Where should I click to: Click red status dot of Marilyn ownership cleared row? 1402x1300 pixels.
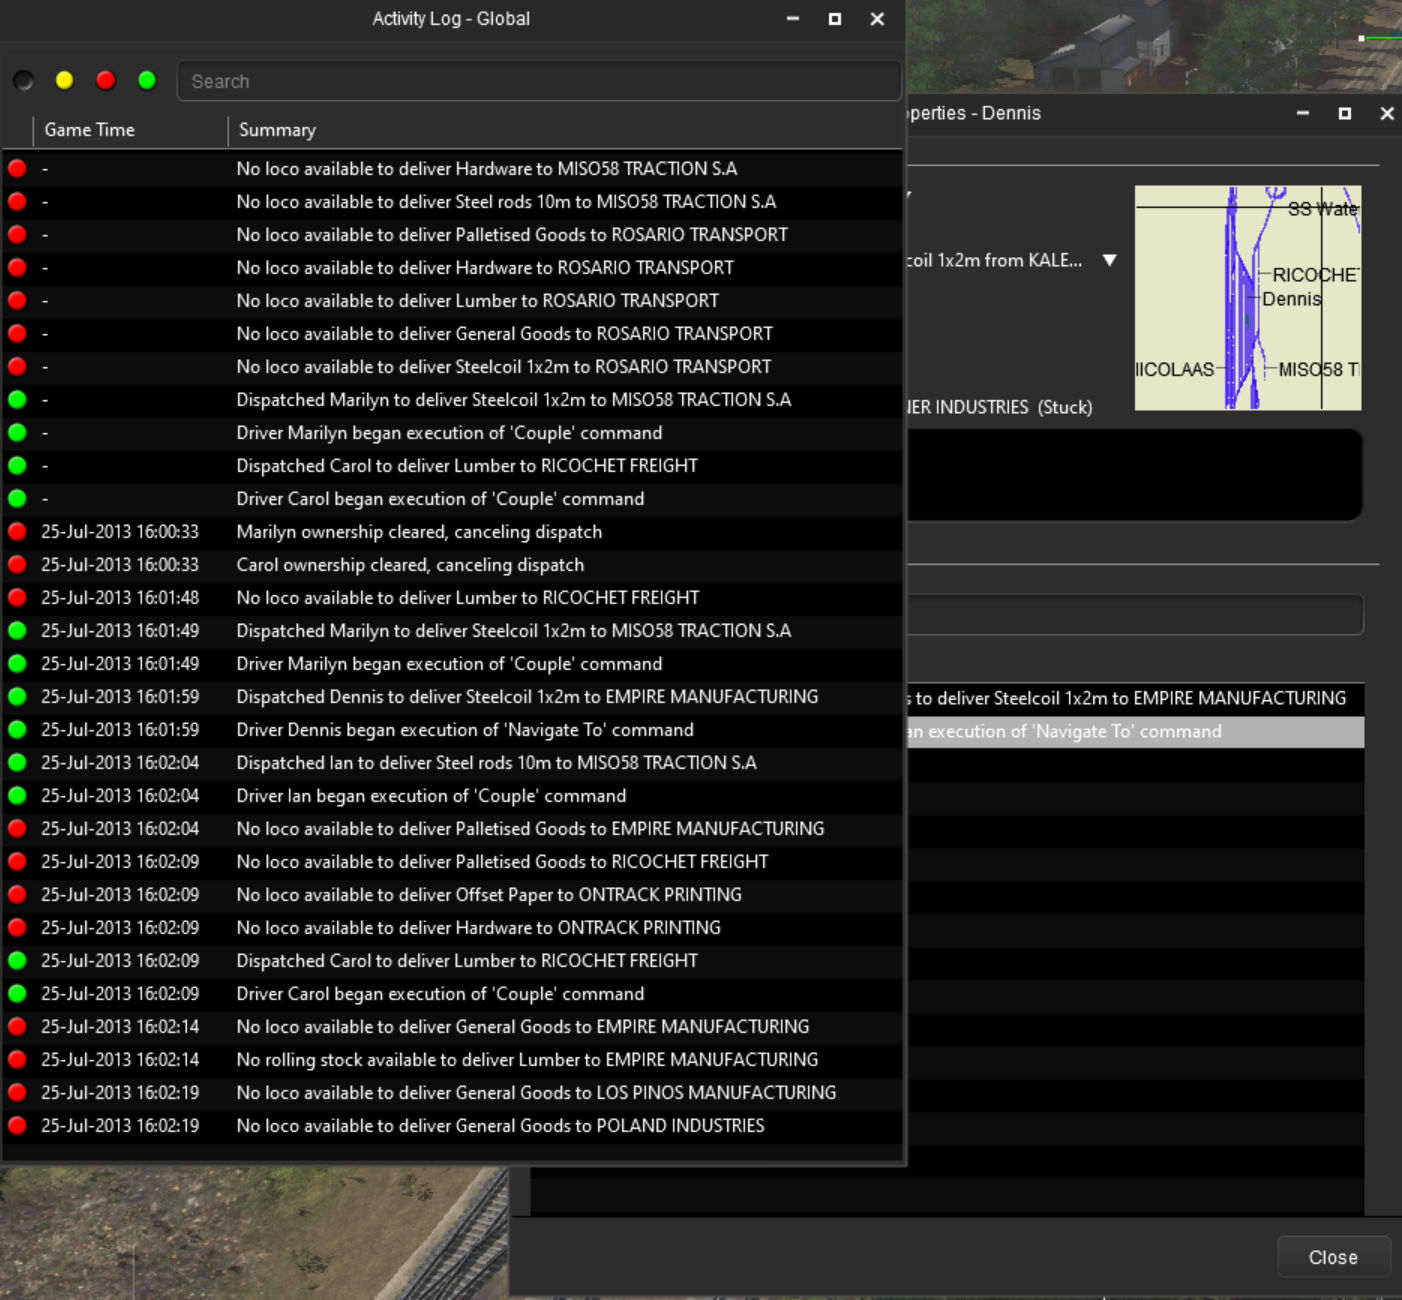pos(17,532)
